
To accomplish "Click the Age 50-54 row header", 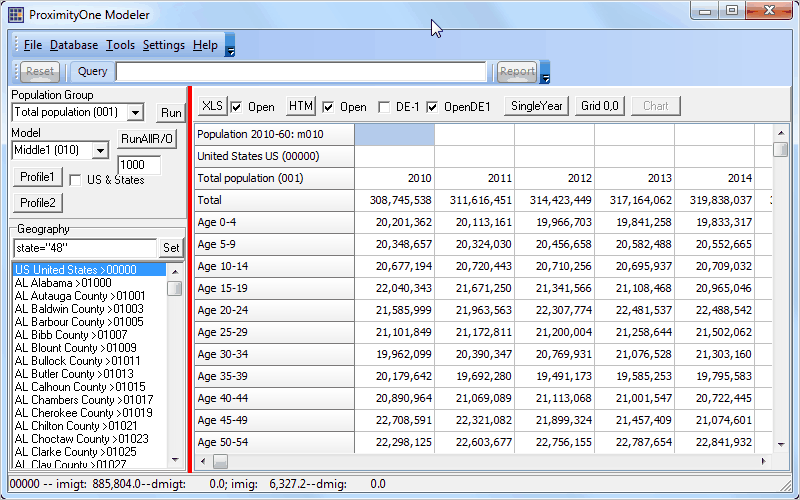I will pyautogui.click(x=274, y=442).
